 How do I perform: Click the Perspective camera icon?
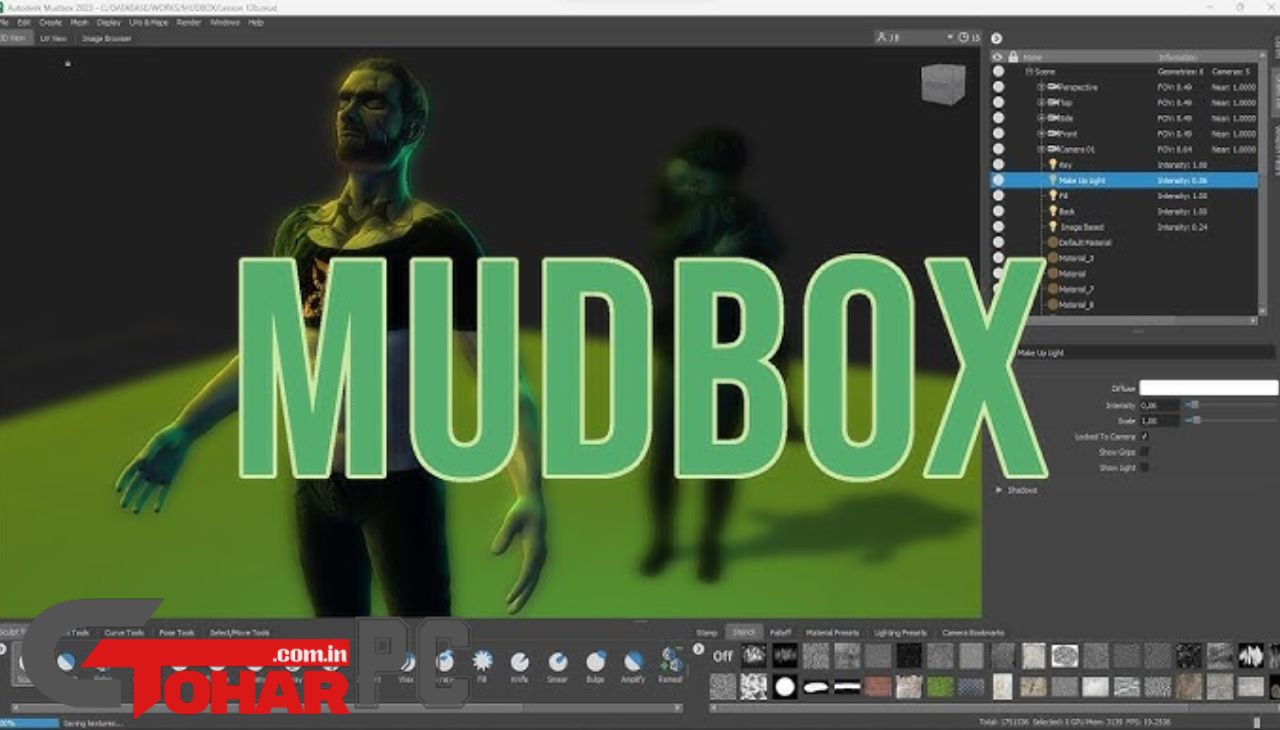(x=1053, y=87)
